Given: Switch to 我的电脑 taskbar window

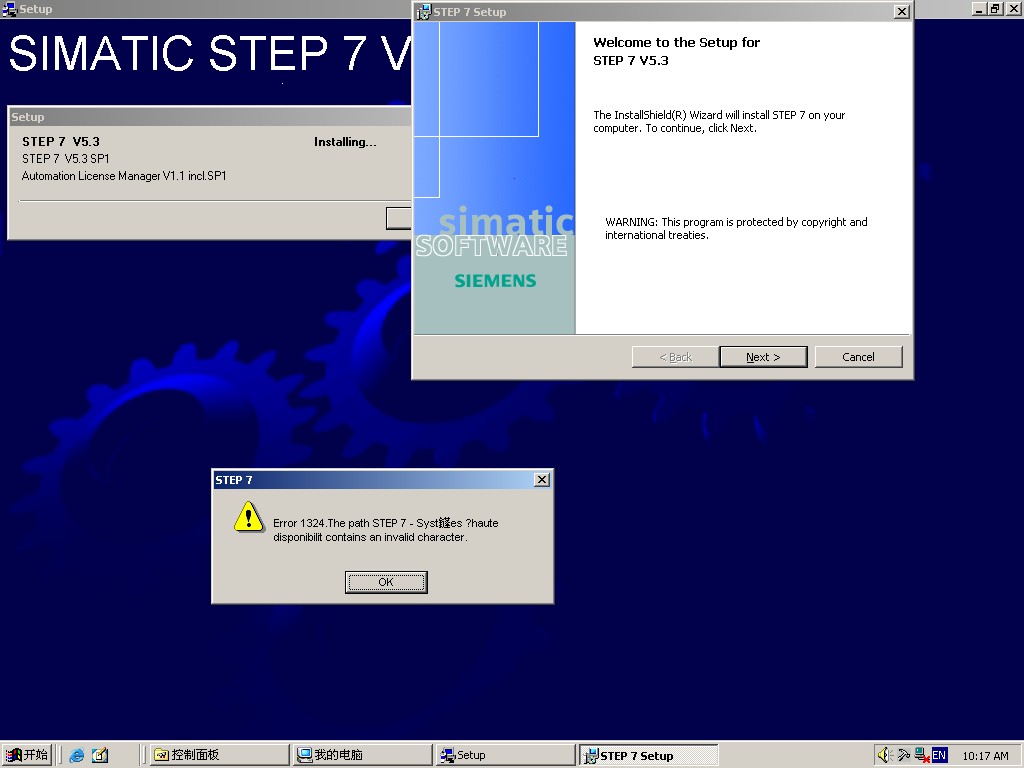Looking at the screenshot, I should [362, 755].
